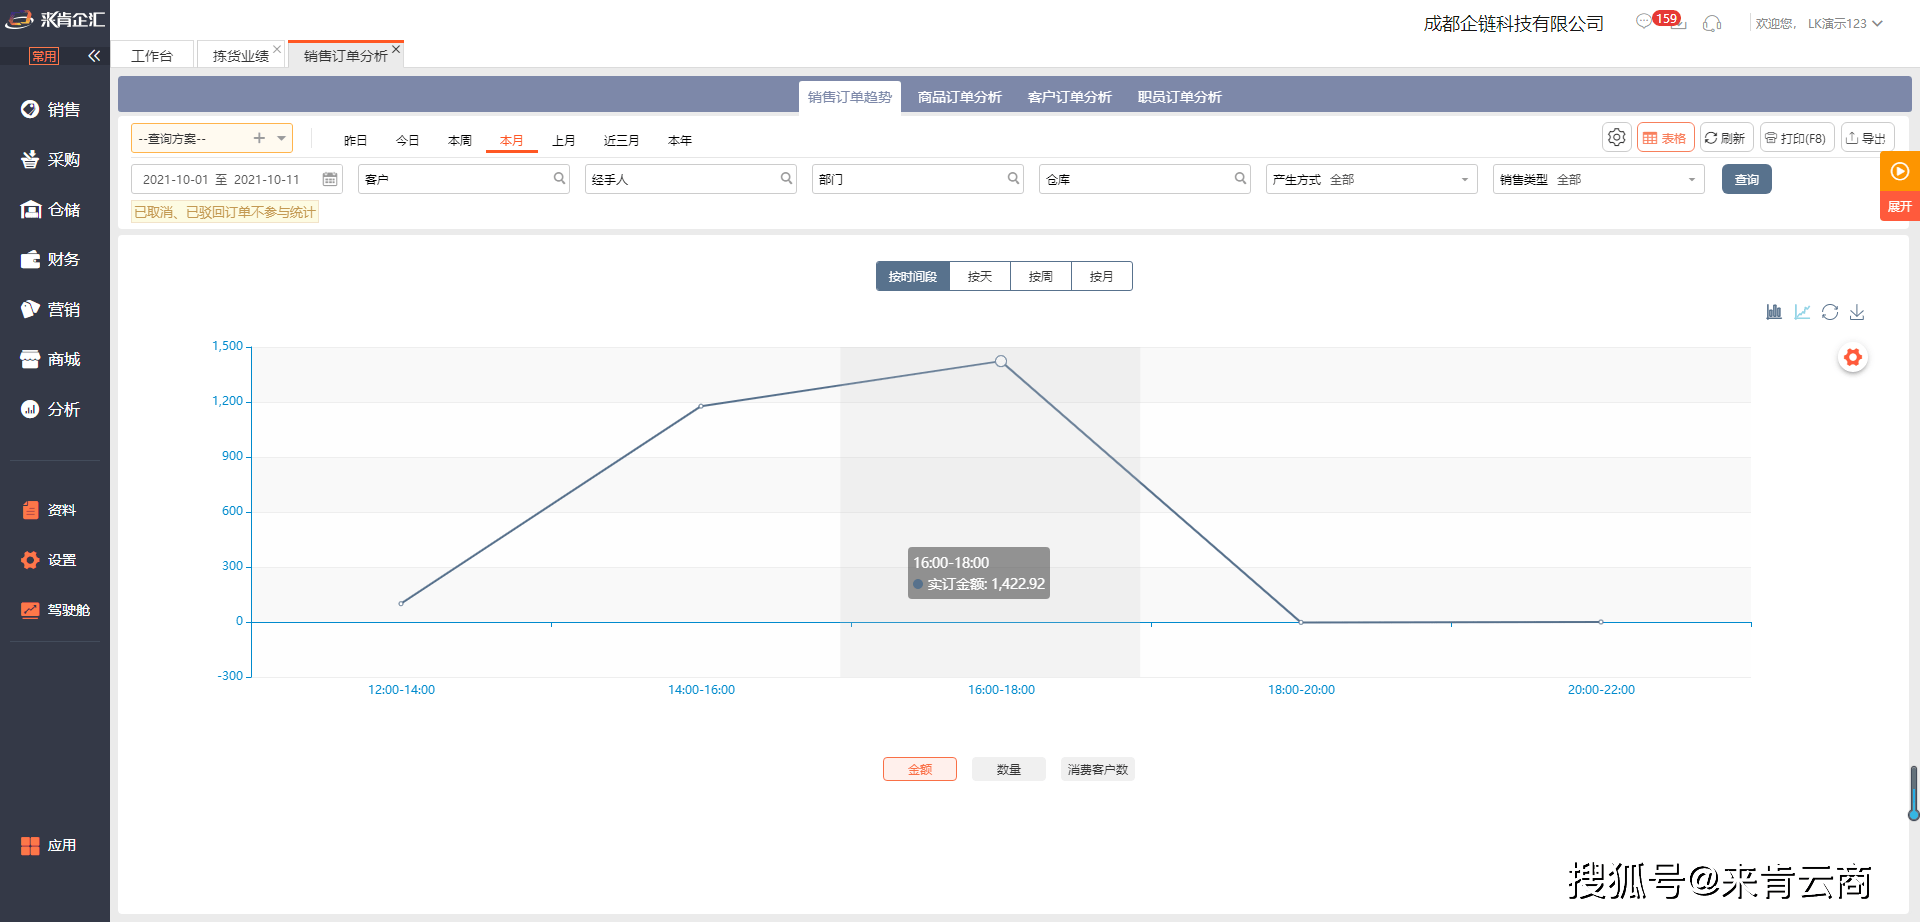Download the chart image

click(x=1858, y=311)
